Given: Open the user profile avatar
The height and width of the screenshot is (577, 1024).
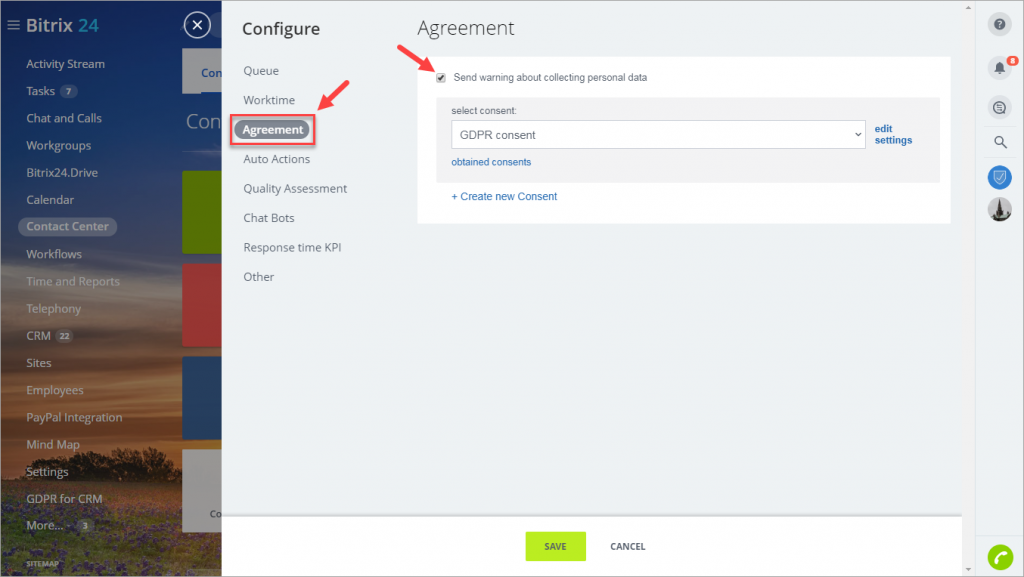Looking at the screenshot, I should point(999,210).
